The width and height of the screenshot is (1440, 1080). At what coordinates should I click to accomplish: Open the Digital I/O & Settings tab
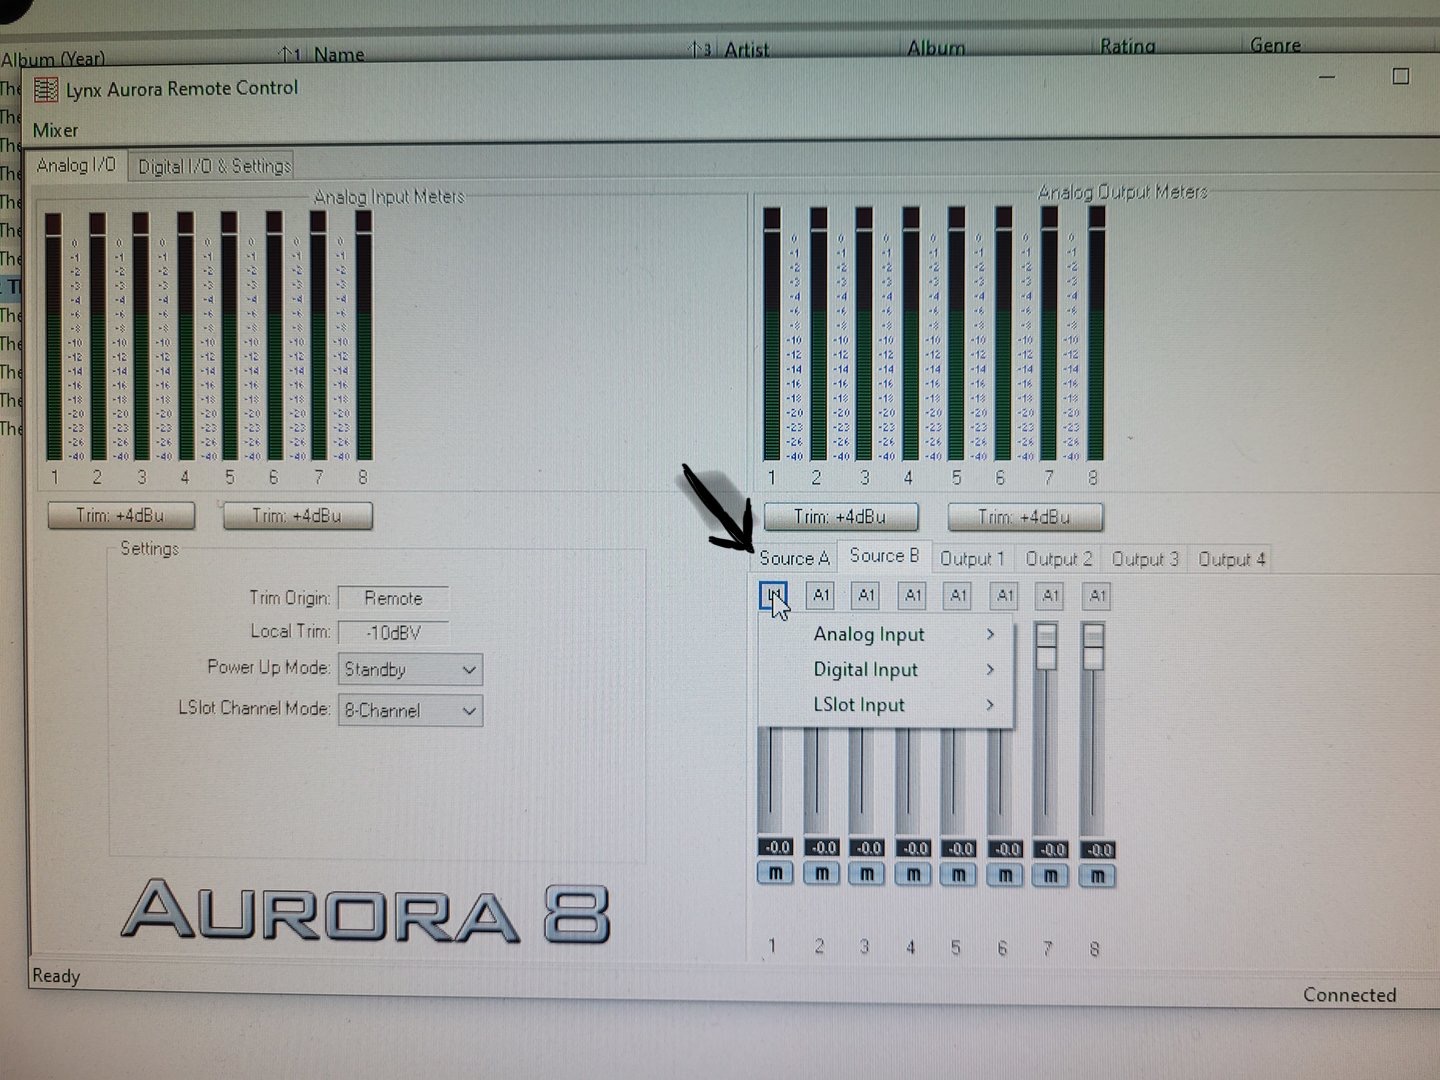(214, 166)
